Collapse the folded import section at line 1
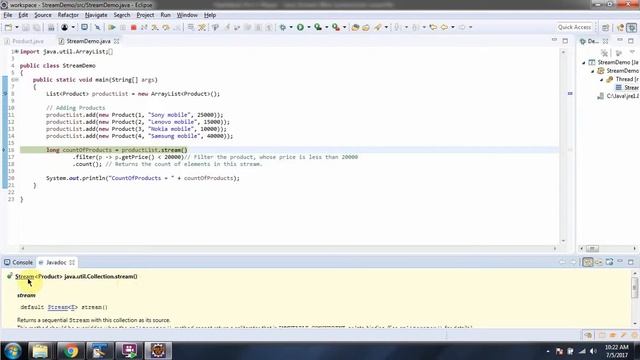This screenshot has height=360, width=640. coord(16,51)
